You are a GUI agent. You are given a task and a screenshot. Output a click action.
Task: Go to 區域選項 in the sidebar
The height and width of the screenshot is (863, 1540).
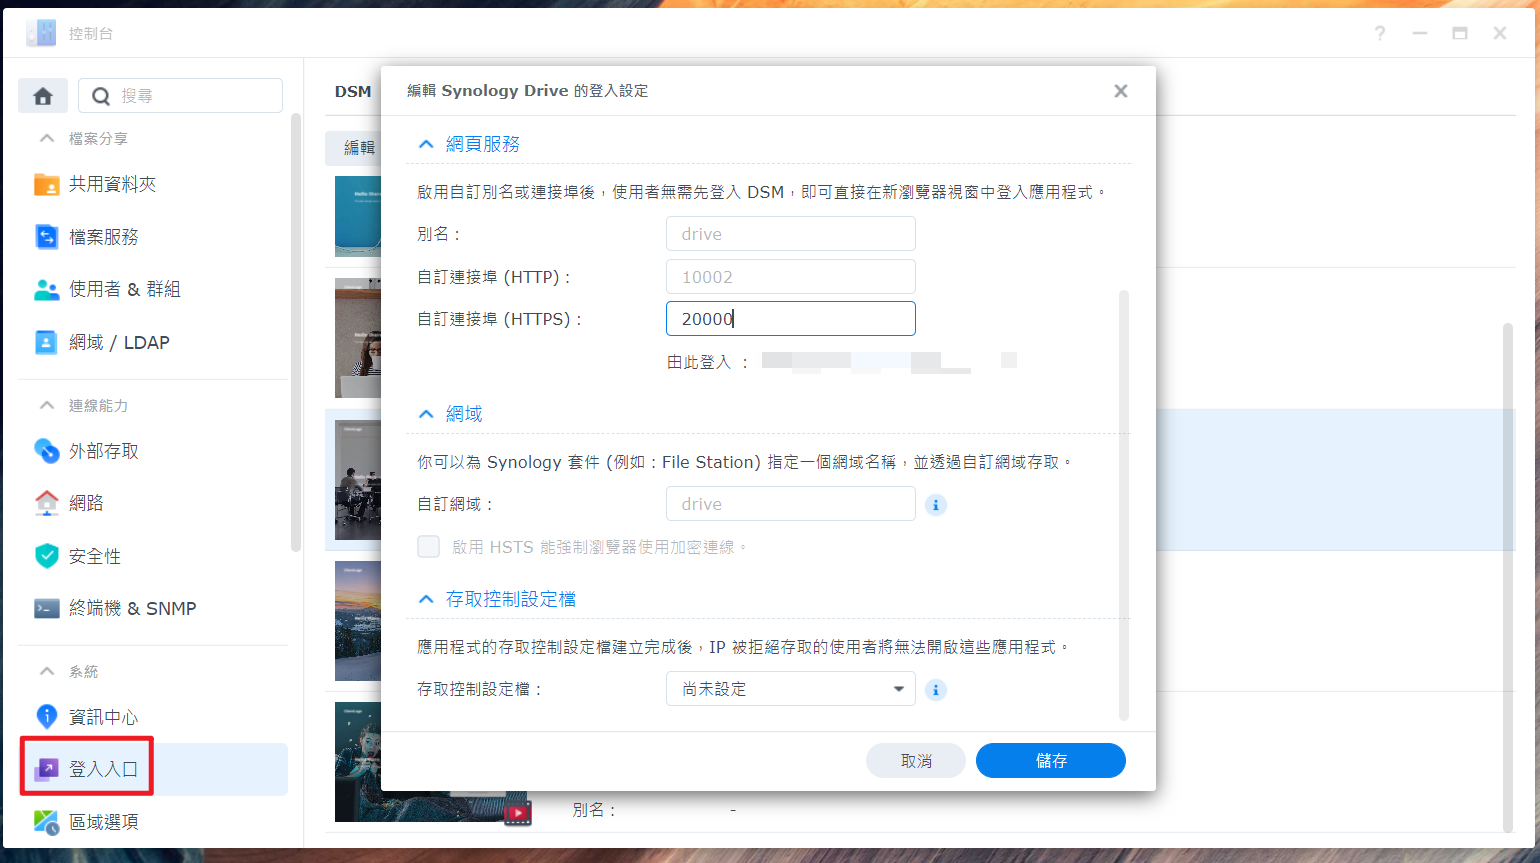pos(153,822)
